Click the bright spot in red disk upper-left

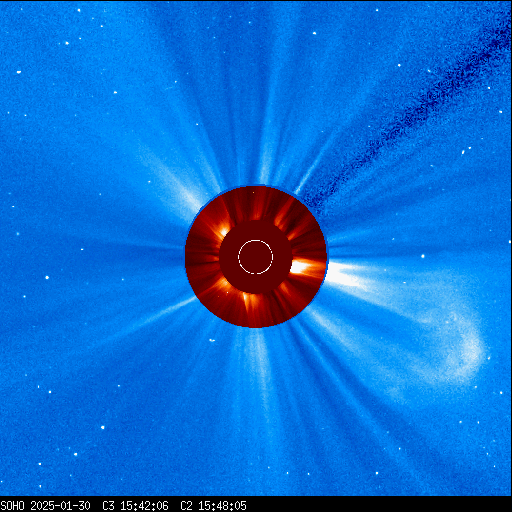[x=224, y=231]
